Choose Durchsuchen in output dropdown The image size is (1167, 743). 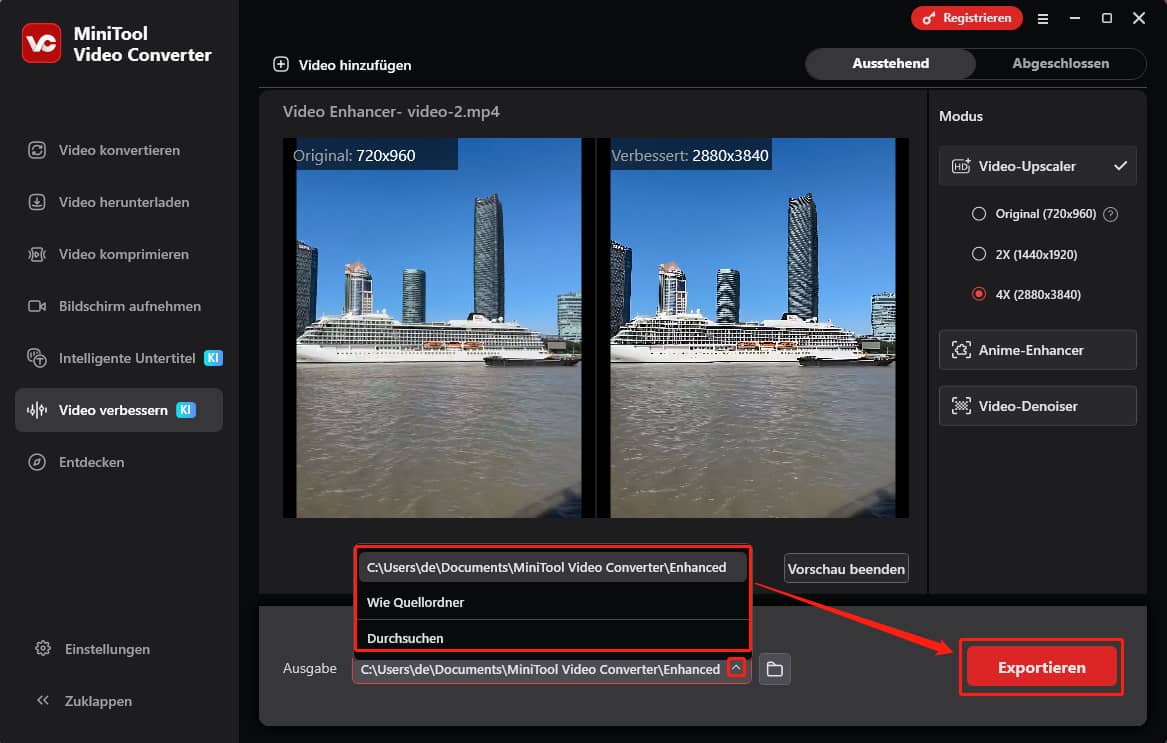pyautogui.click(x=552, y=637)
